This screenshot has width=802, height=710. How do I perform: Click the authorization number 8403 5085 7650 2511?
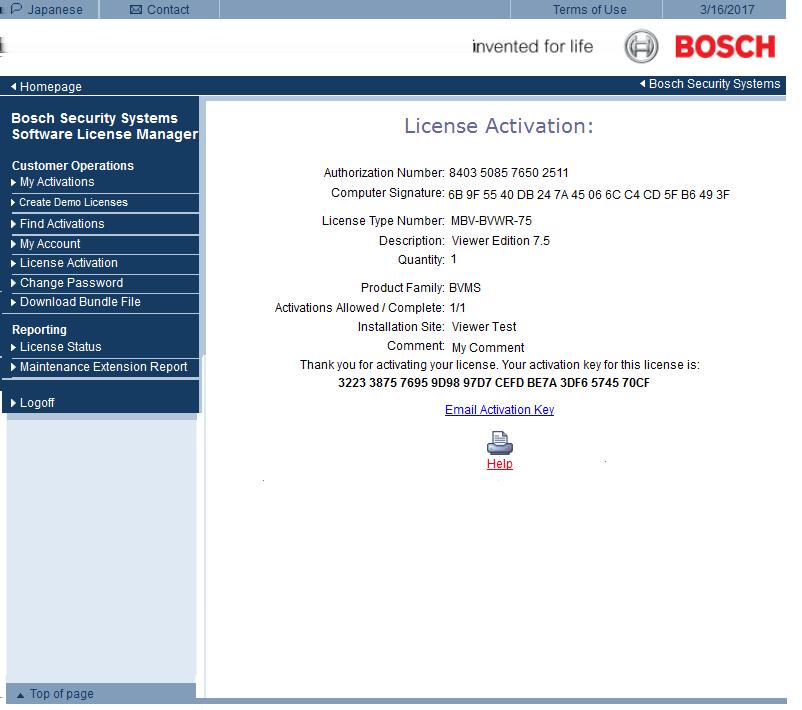(x=508, y=173)
